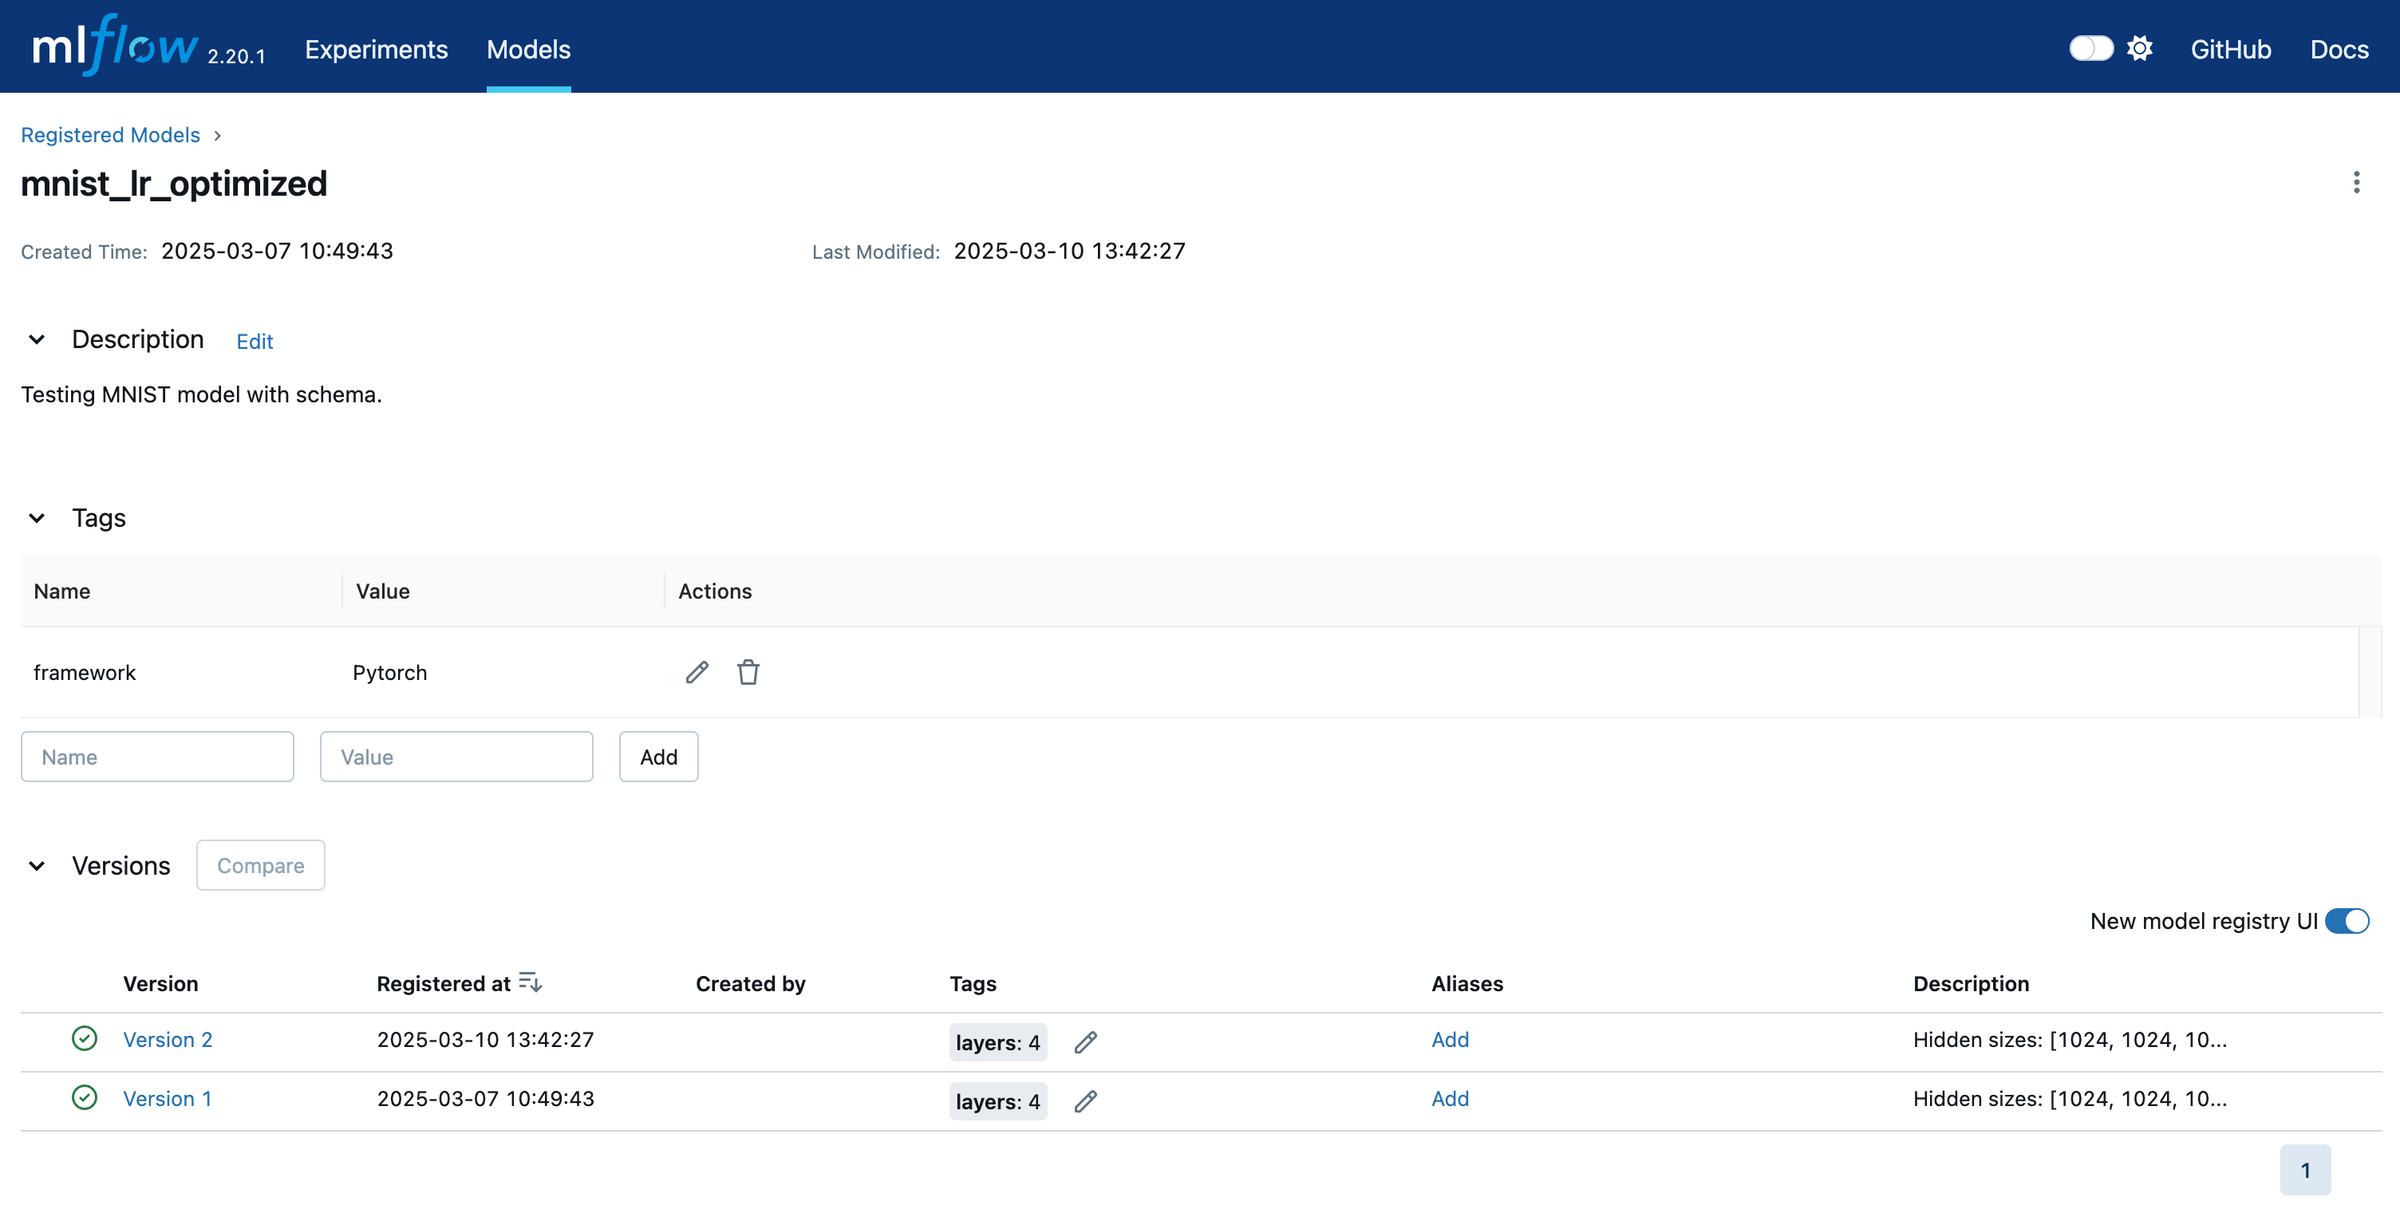
Task: Edit tags for Version 2 with pencil icon
Action: click(x=1086, y=1042)
